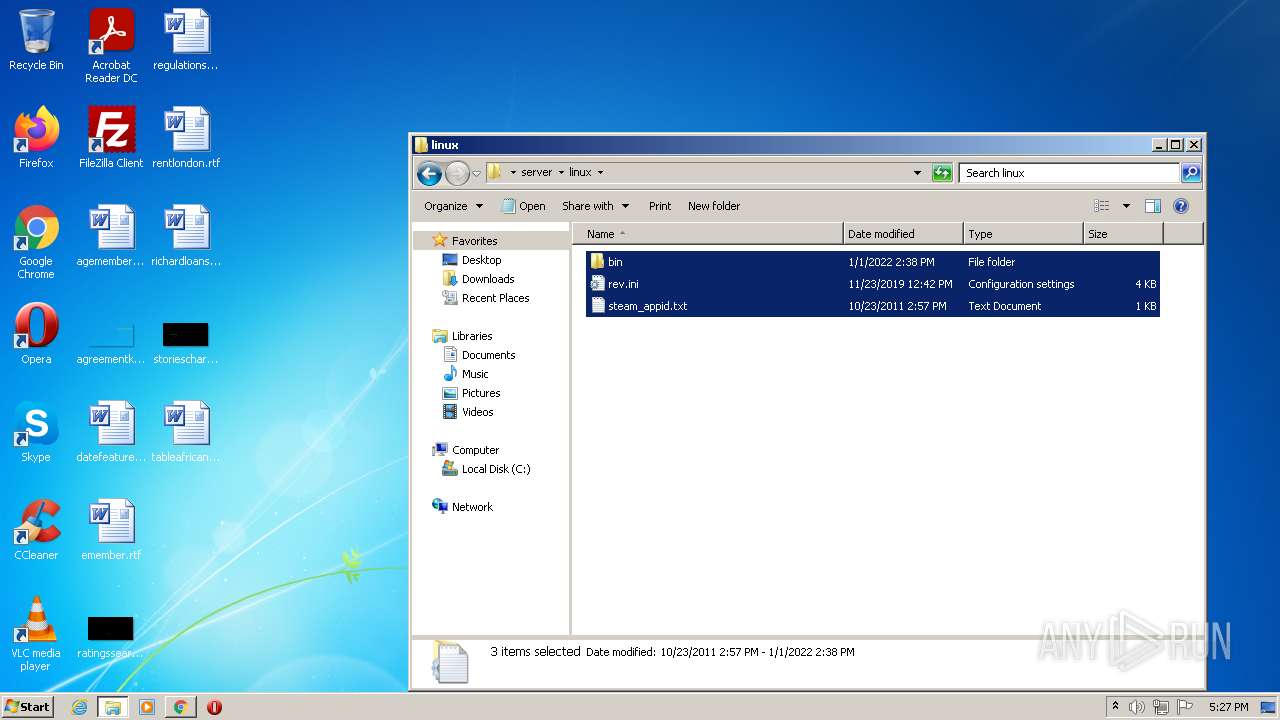Select the agemember document on desktop
1280x720 pixels.
(x=111, y=236)
